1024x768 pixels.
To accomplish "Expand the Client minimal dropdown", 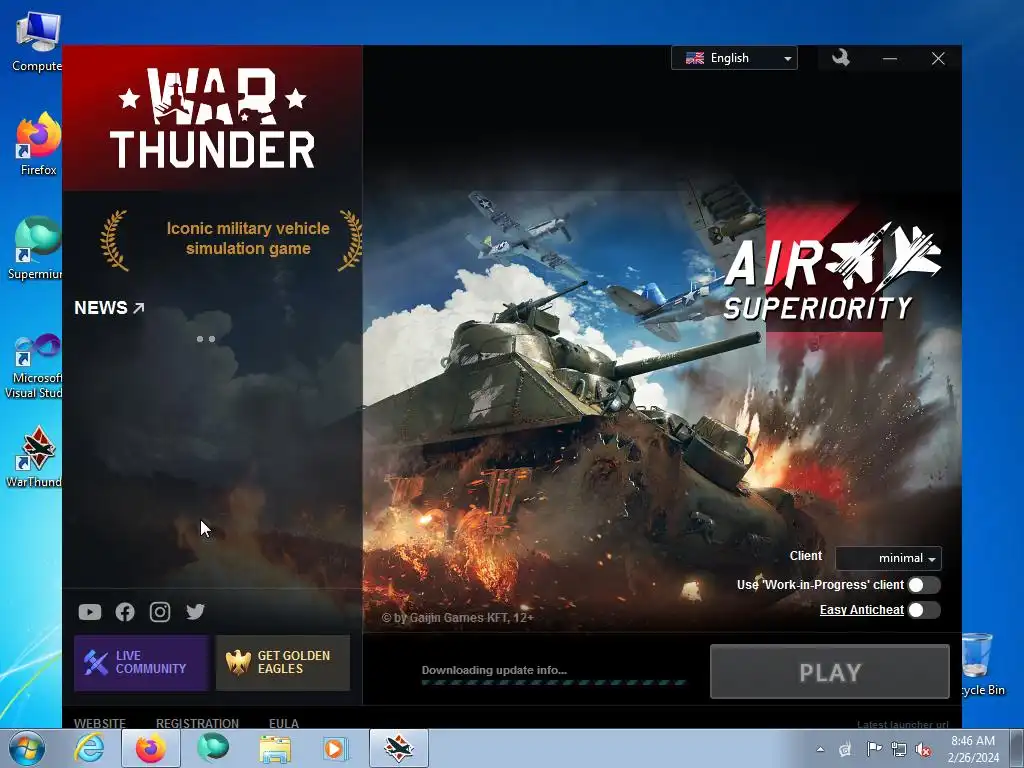I will pos(888,558).
